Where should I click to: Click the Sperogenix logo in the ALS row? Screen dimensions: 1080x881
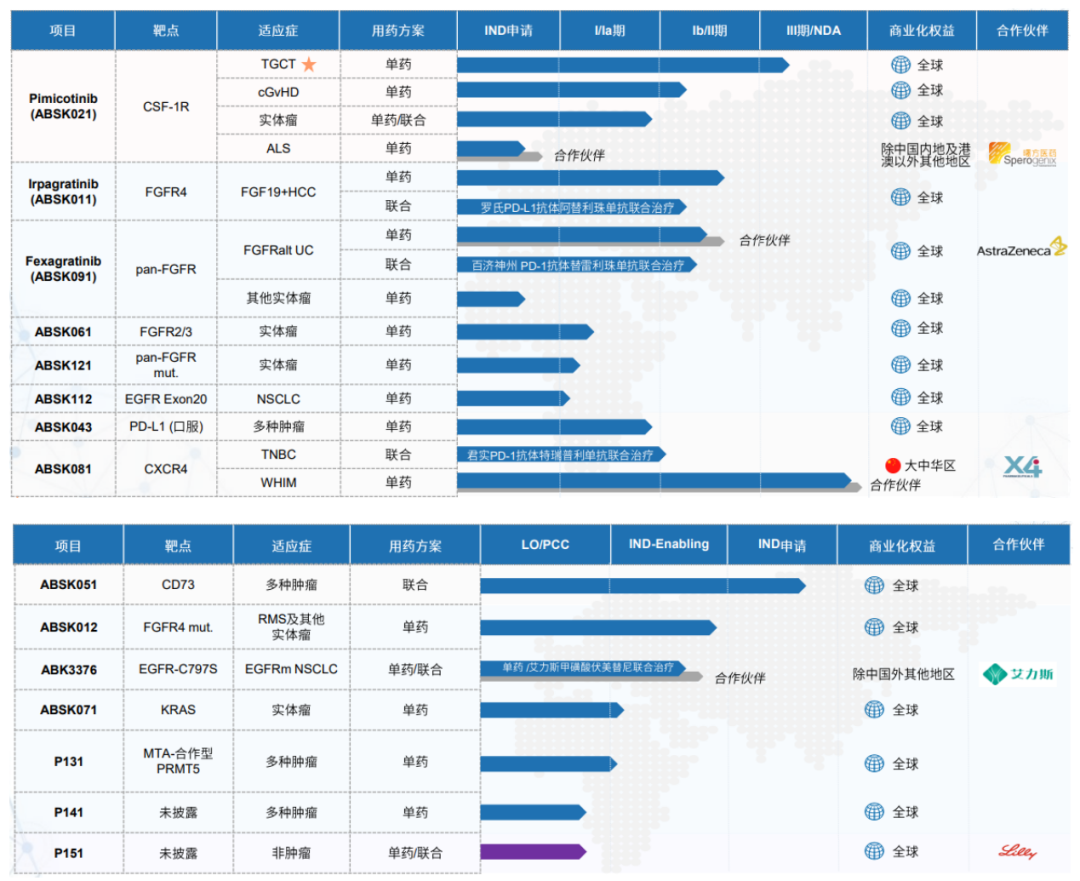click(1021, 155)
